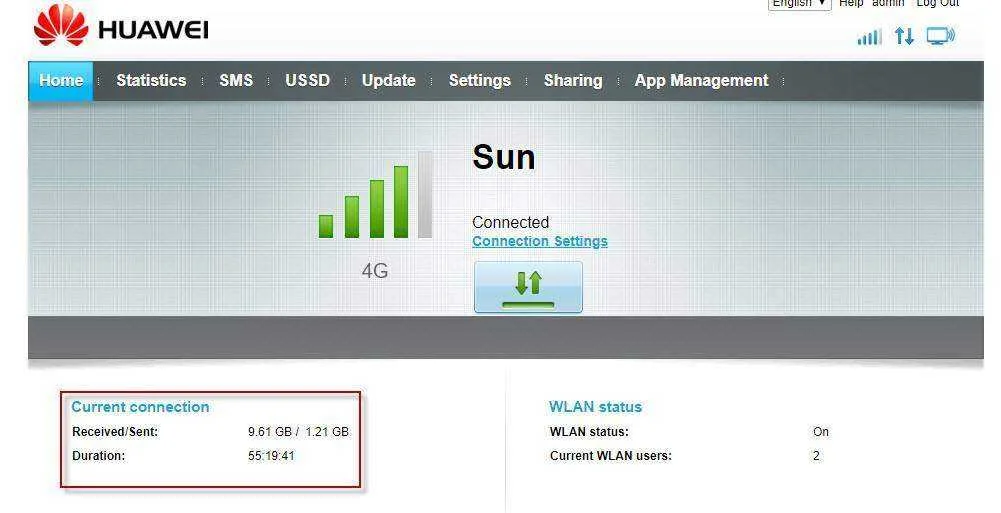Select the 9.61 GB / 1.21 GB value
Viewport: 1001px width, 513px height.
click(x=299, y=432)
